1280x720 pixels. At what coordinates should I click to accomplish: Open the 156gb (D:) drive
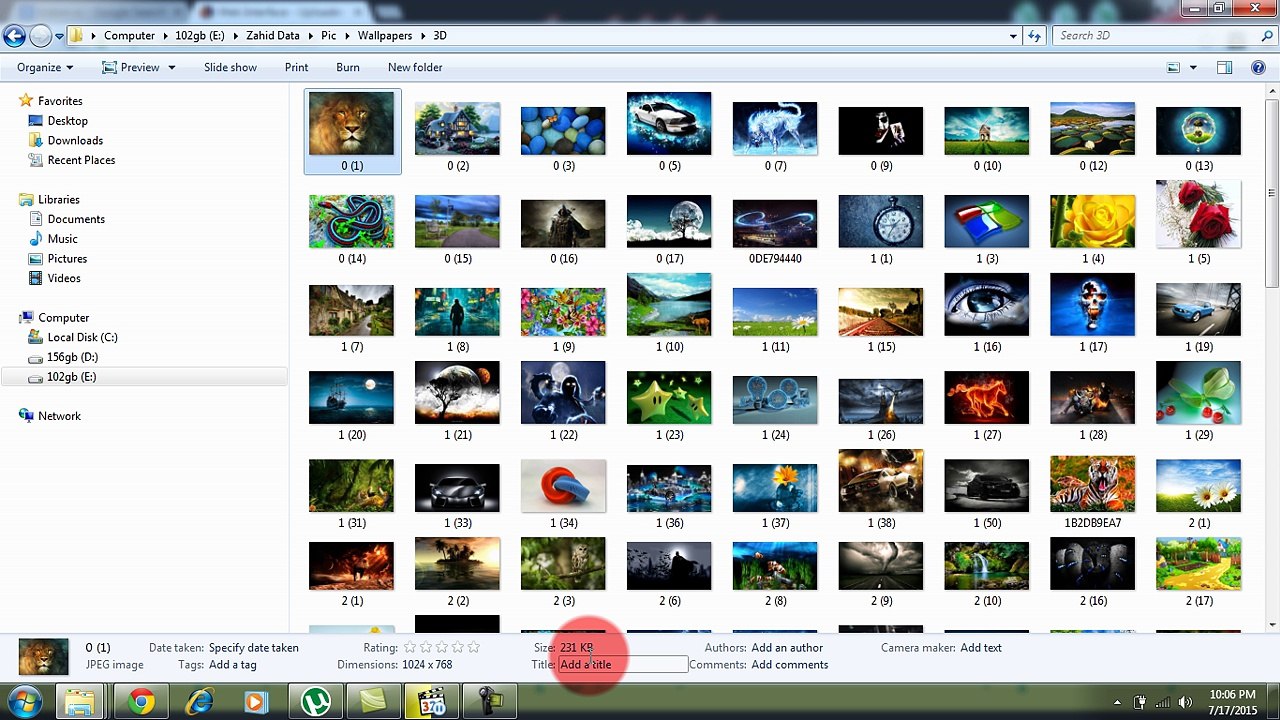[72, 357]
